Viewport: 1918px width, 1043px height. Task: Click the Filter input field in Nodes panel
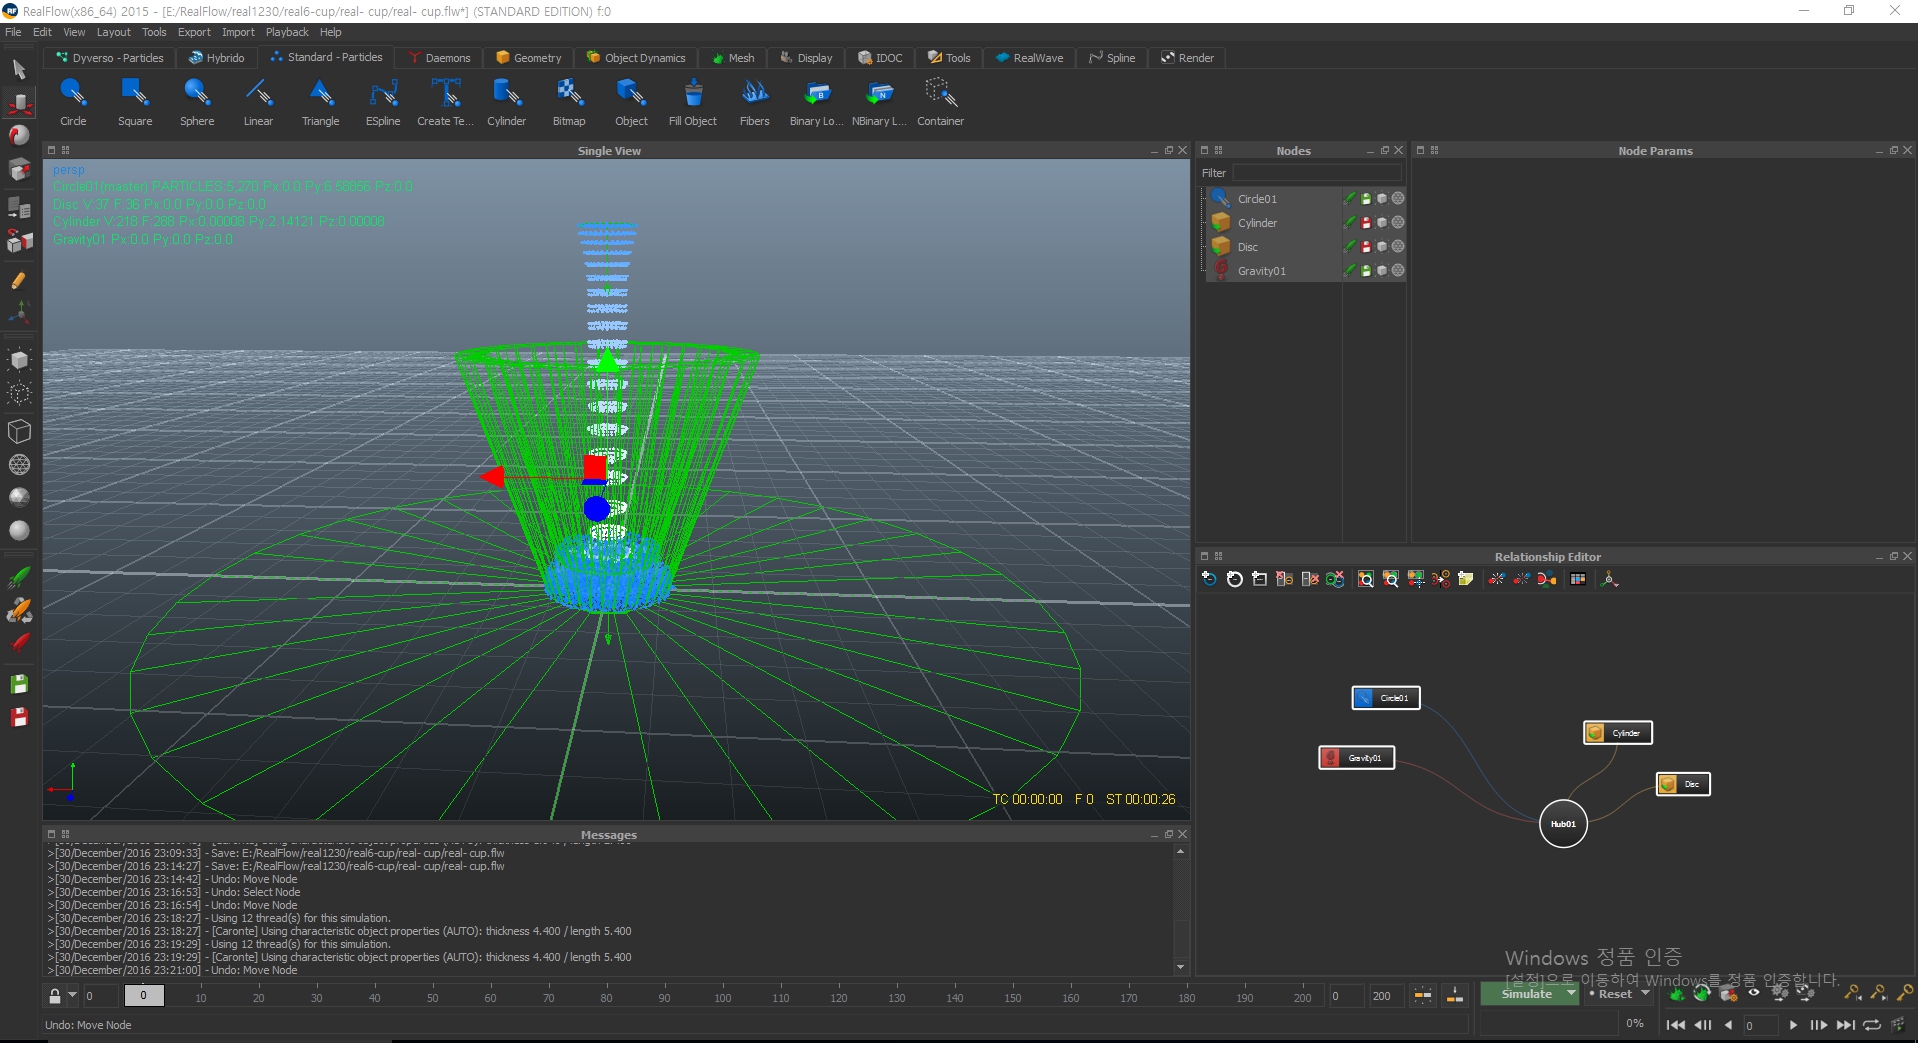click(1317, 173)
